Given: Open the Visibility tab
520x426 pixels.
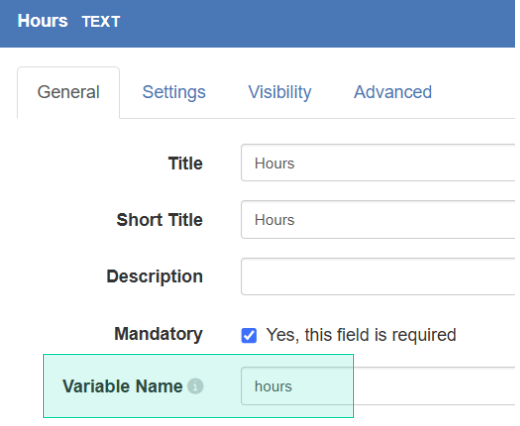Looking at the screenshot, I should [280, 92].
